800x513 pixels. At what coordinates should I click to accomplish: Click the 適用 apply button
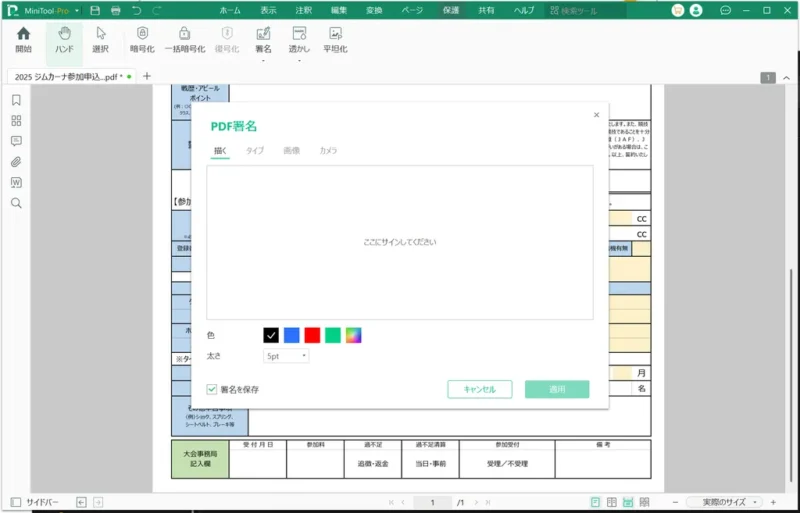[557, 389]
